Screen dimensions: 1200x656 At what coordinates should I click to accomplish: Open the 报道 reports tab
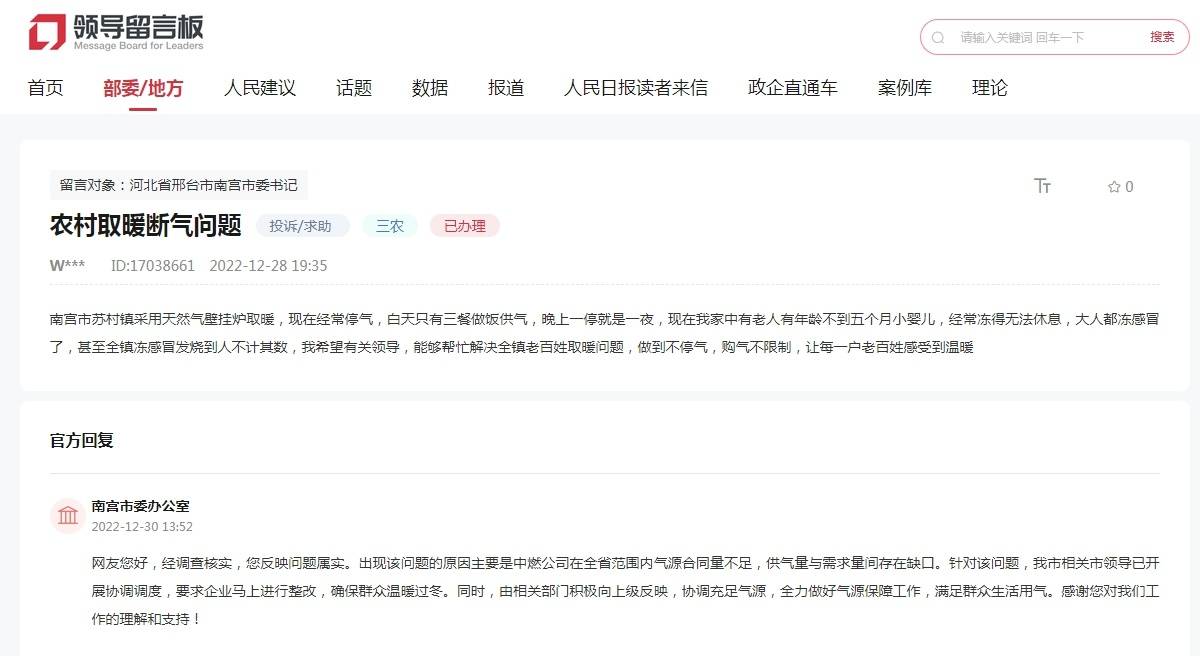pyautogui.click(x=506, y=88)
